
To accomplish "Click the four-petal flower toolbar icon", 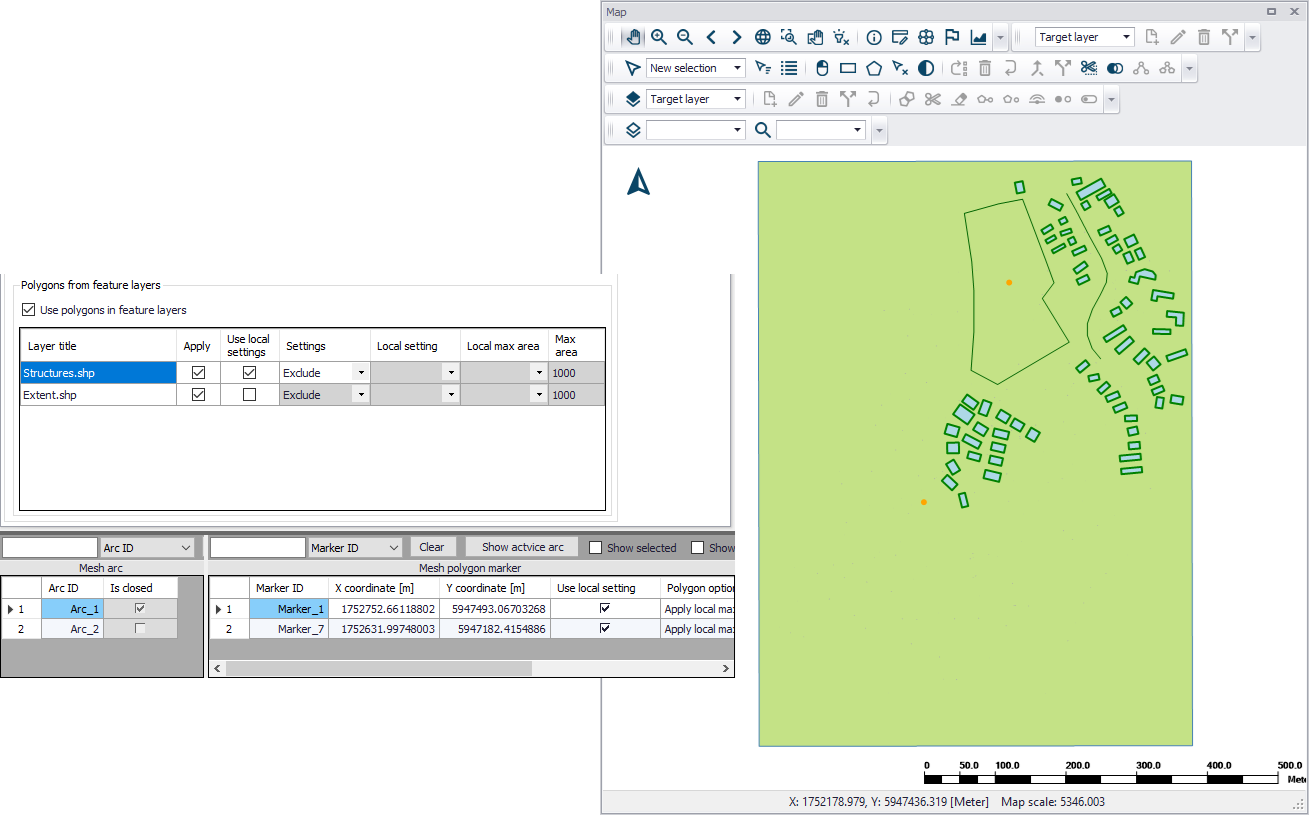I will pyautogui.click(x=926, y=37).
